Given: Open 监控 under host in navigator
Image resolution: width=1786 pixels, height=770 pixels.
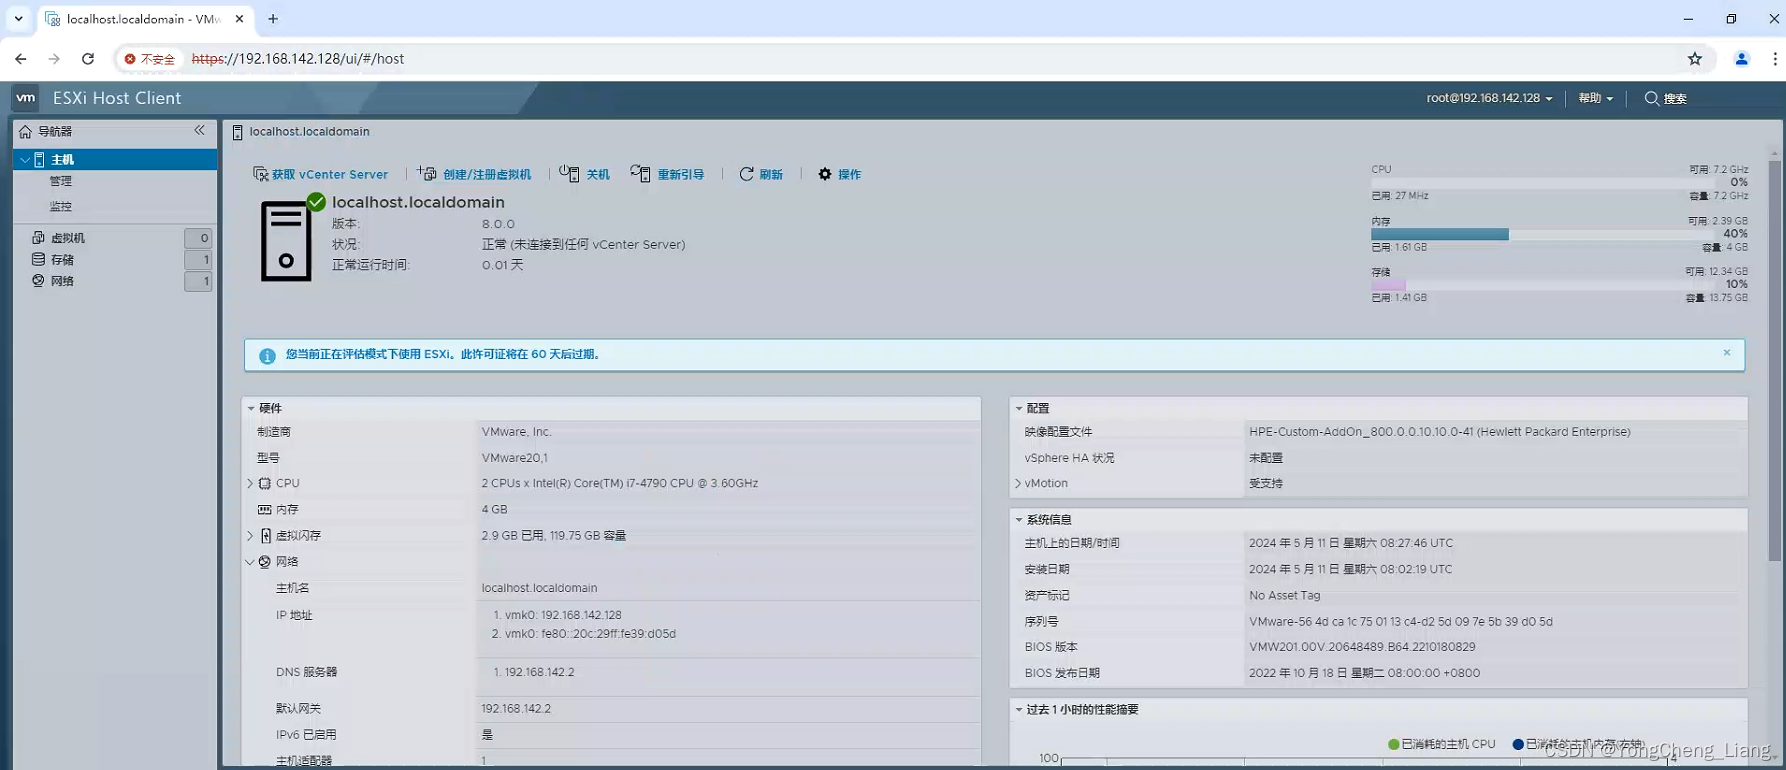Looking at the screenshot, I should point(61,206).
